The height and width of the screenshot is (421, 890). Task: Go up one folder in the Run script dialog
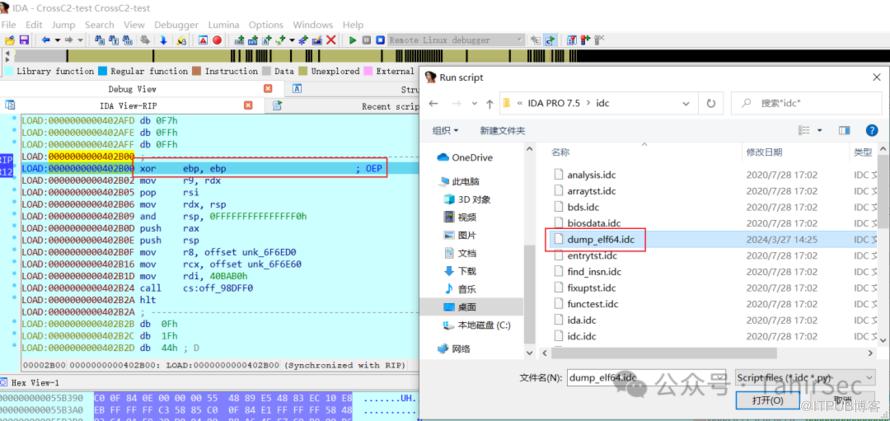[x=489, y=104]
